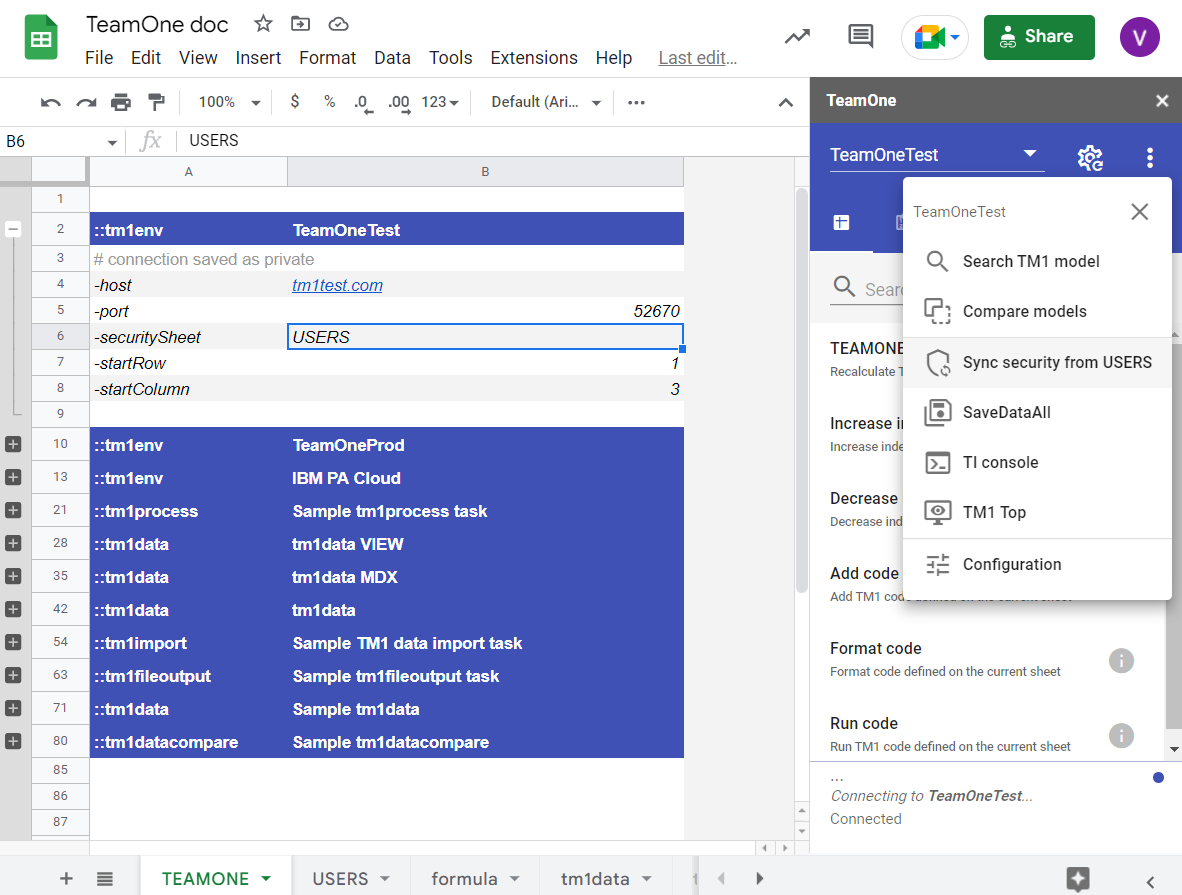The height and width of the screenshot is (895, 1182).
Task: Increase decimal places
Action: (x=399, y=103)
